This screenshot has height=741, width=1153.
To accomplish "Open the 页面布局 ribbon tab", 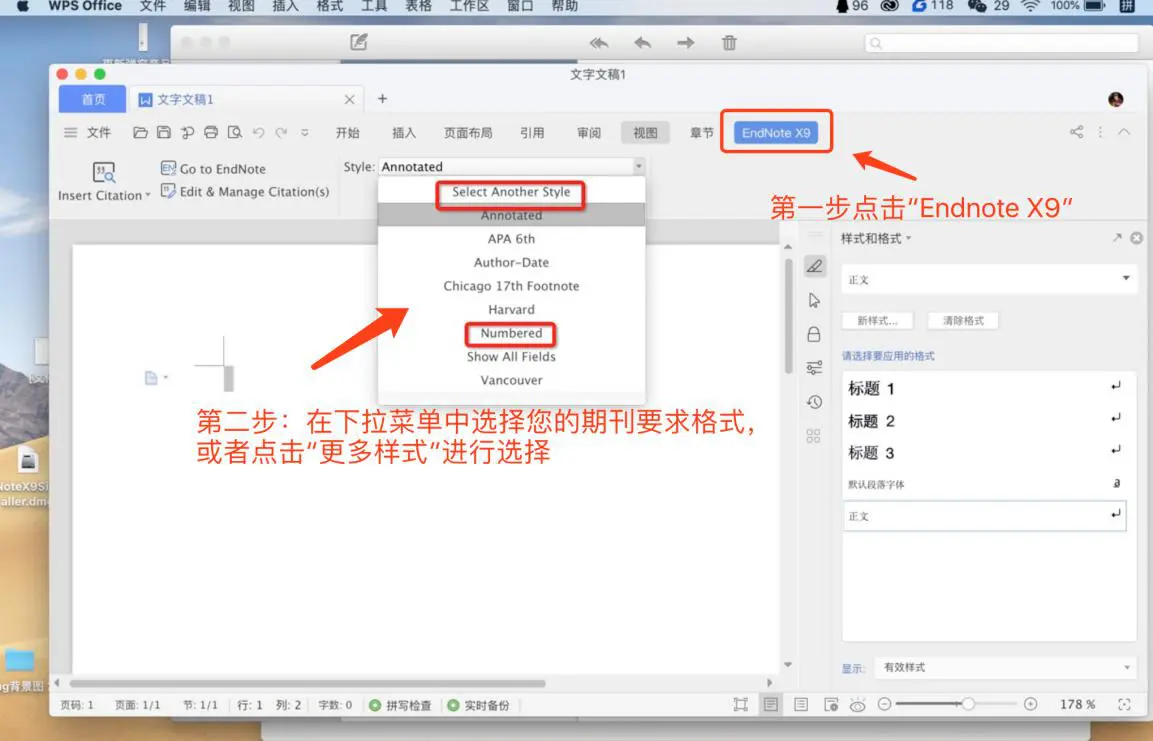I will (468, 133).
